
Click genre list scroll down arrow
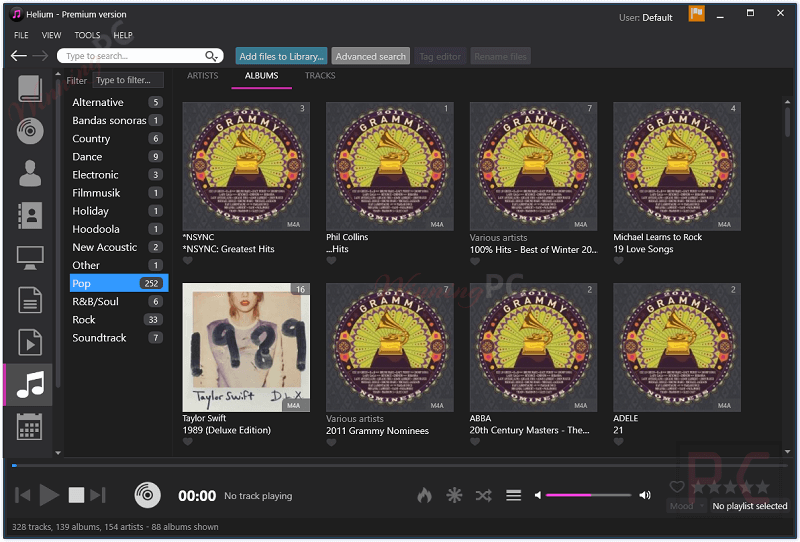point(58,453)
